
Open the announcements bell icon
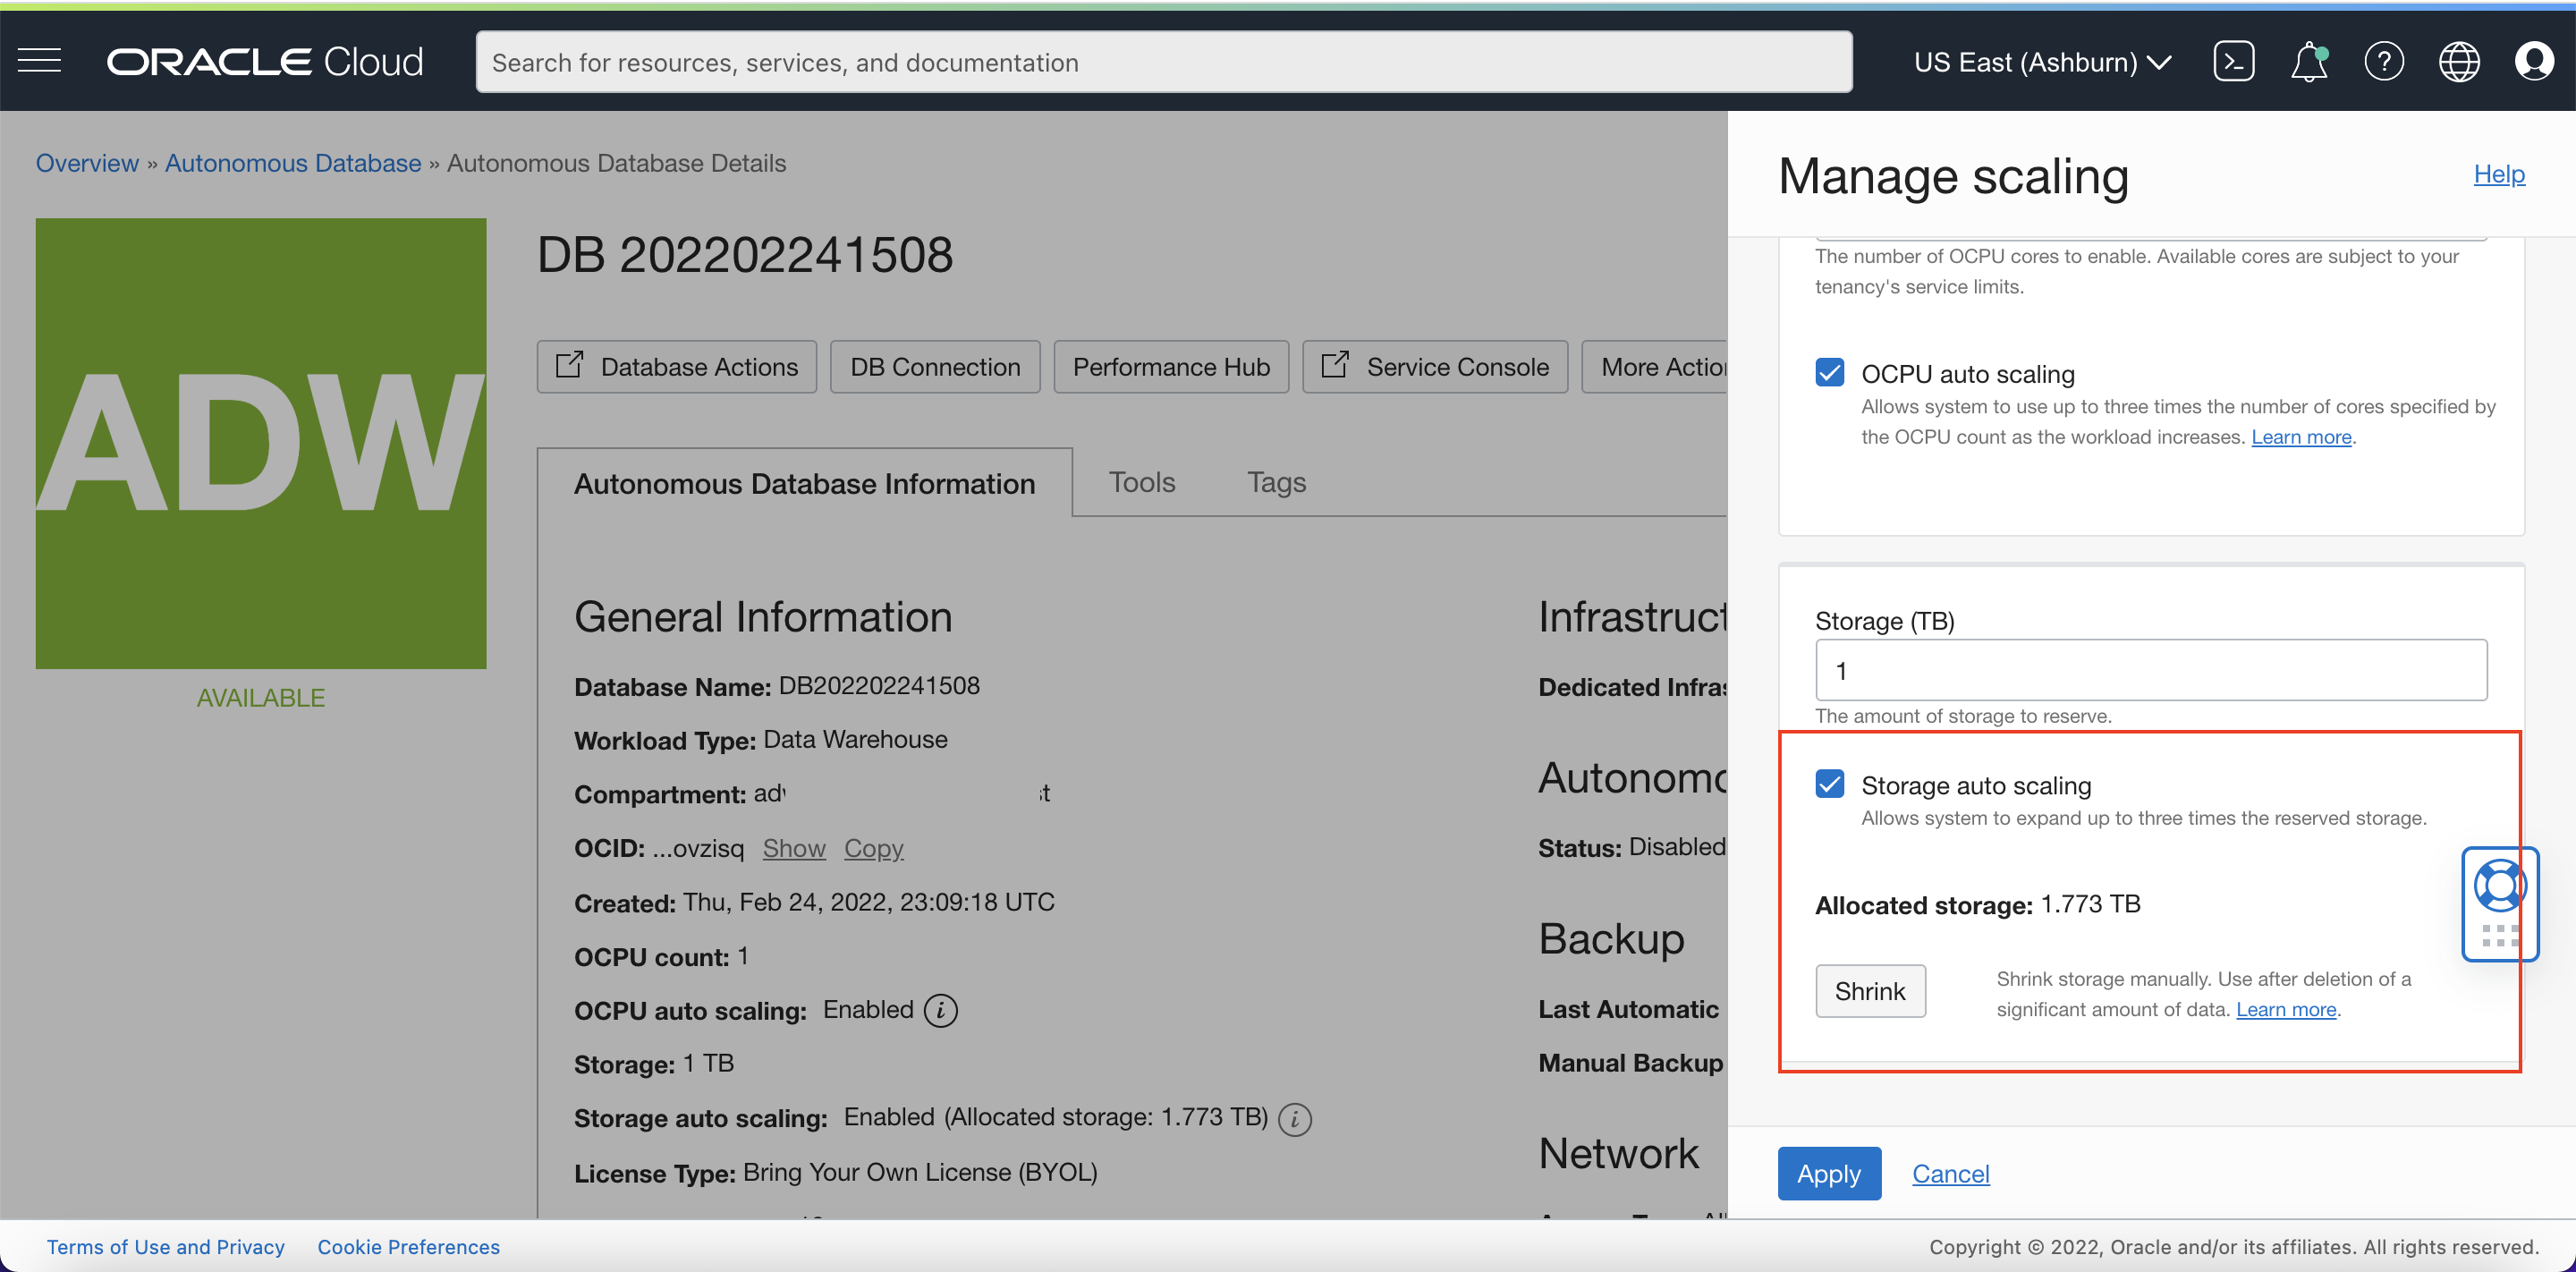coord(2308,61)
